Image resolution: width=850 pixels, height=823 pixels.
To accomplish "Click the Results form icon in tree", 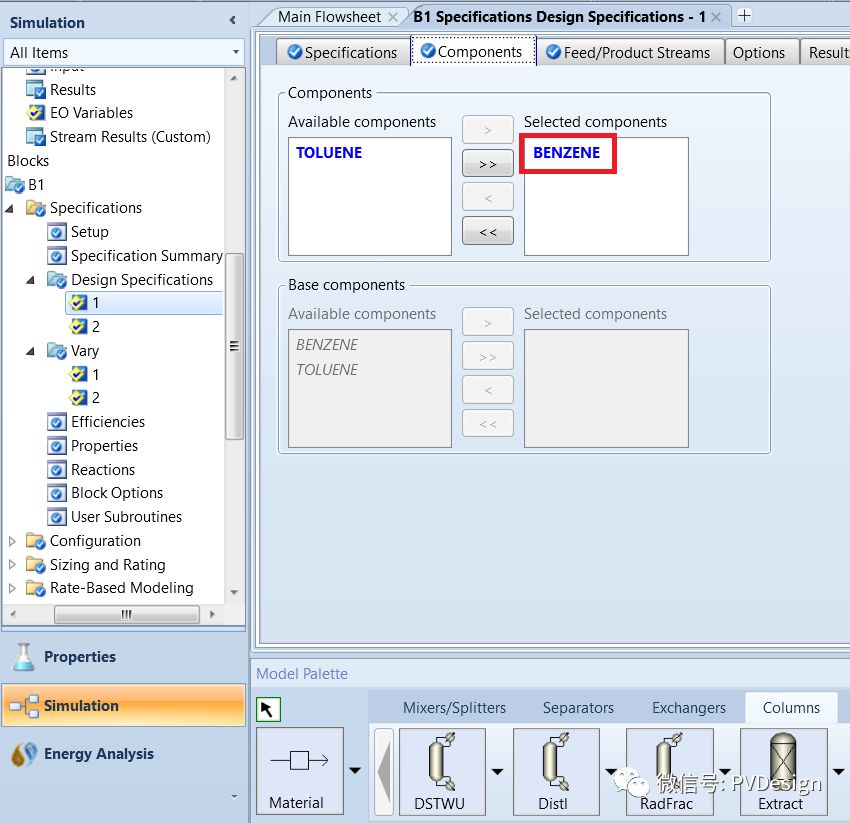I will [x=36, y=89].
